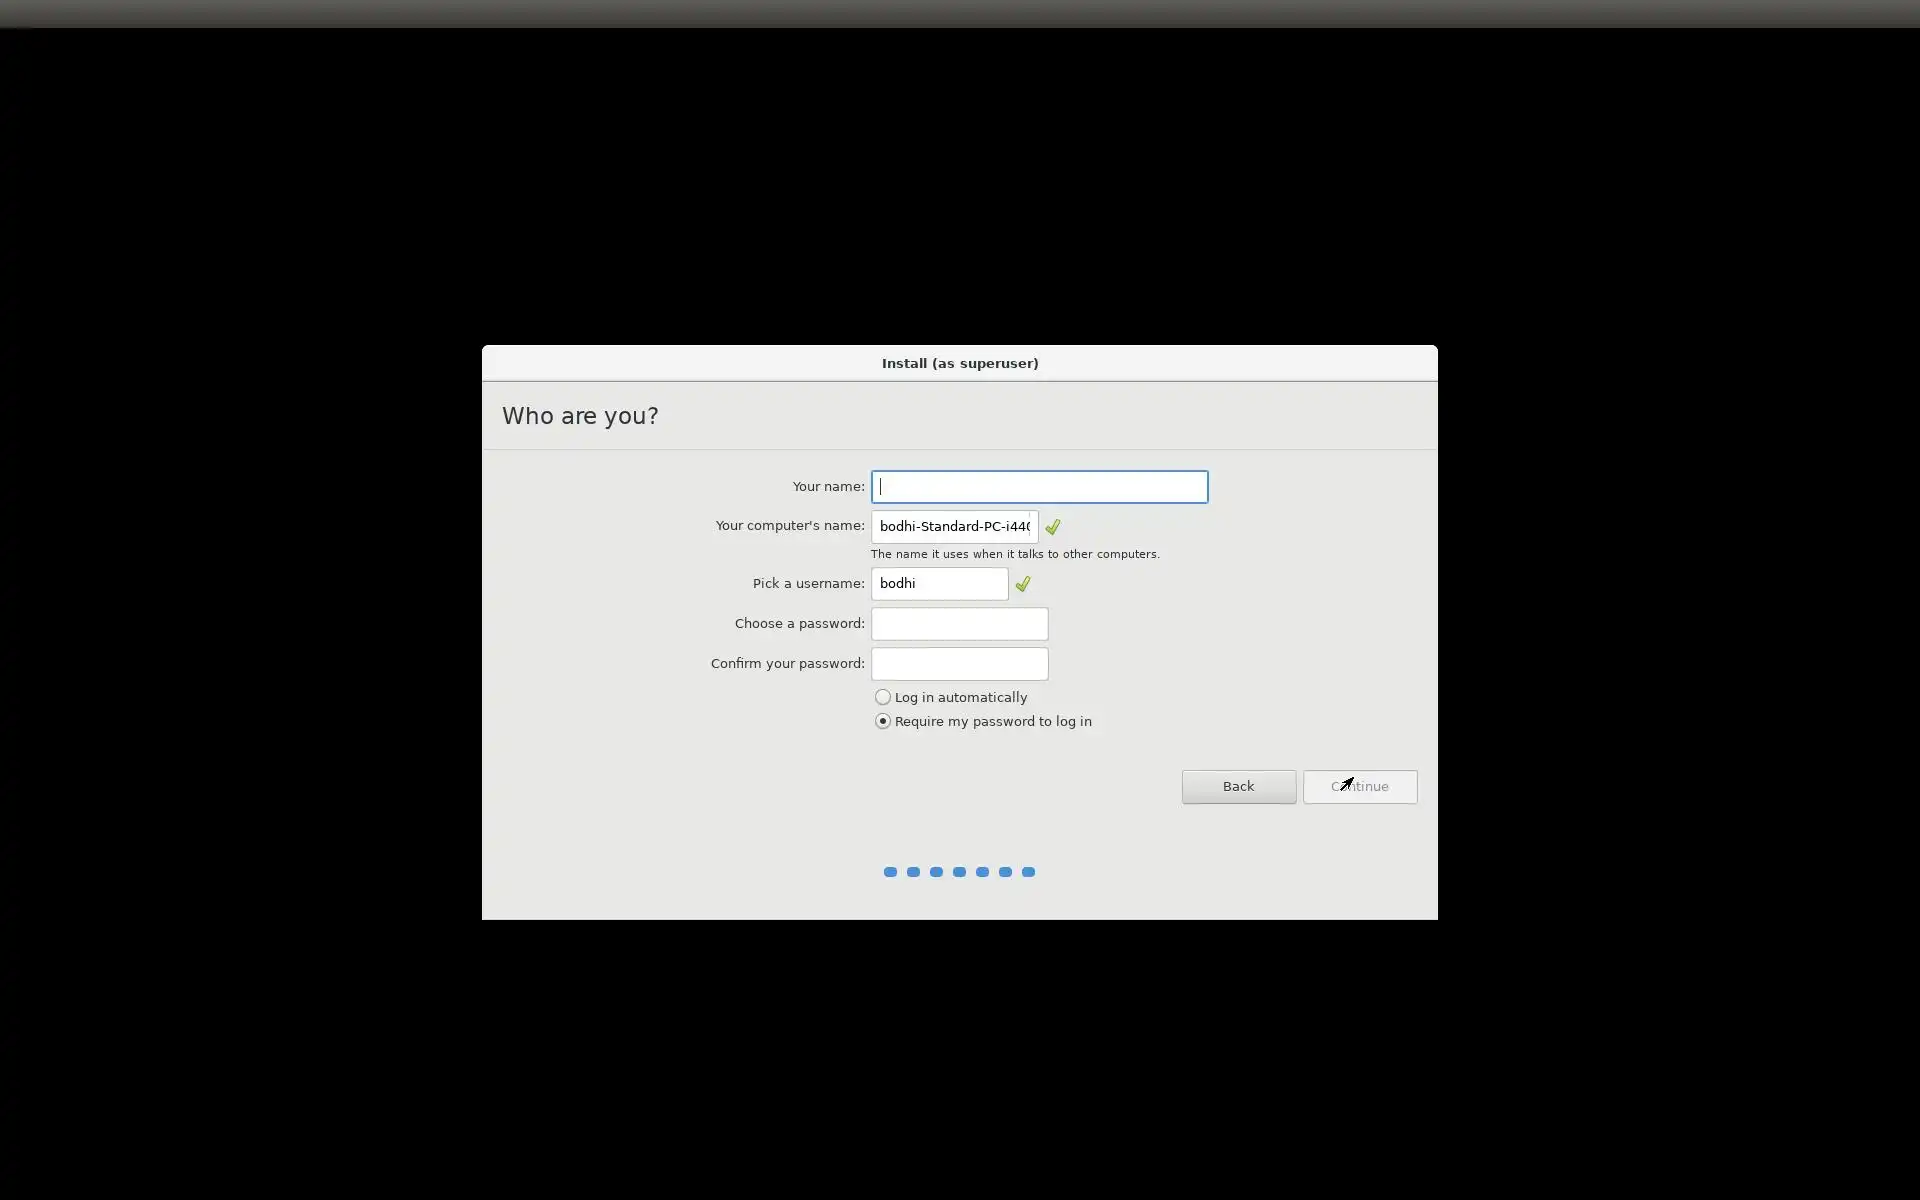Click the last blue progress dot
The width and height of the screenshot is (1920, 1200).
coord(1028,872)
